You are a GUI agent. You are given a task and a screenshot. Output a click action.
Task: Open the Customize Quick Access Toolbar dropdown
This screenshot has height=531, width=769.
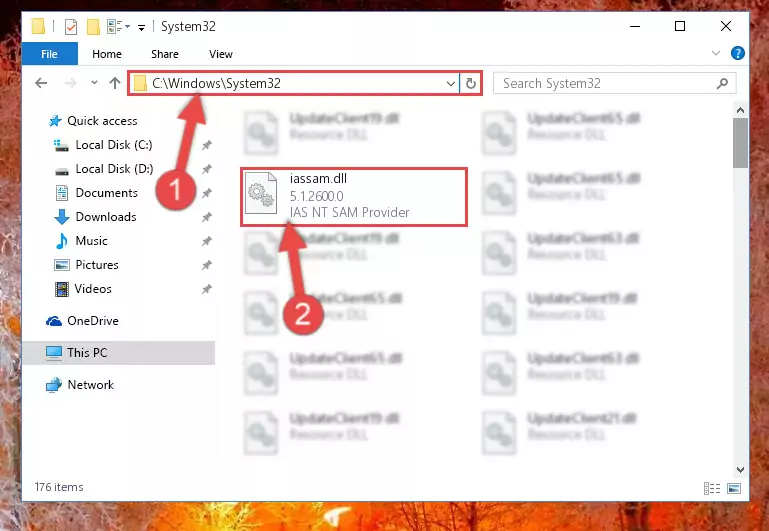141,27
